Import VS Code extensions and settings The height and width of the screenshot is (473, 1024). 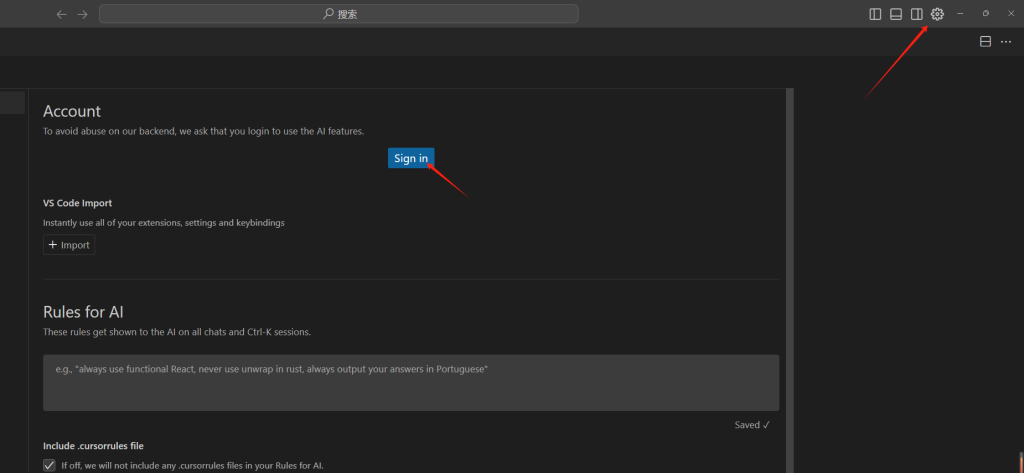click(69, 245)
